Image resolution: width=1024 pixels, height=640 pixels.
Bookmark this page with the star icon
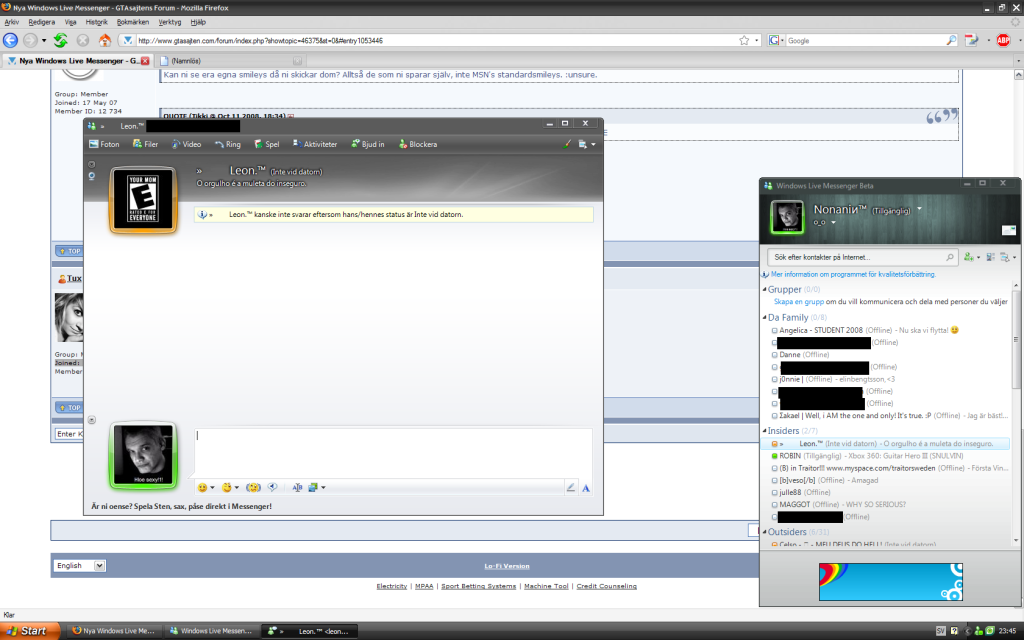pyautogui.click(x=744, y=40)
